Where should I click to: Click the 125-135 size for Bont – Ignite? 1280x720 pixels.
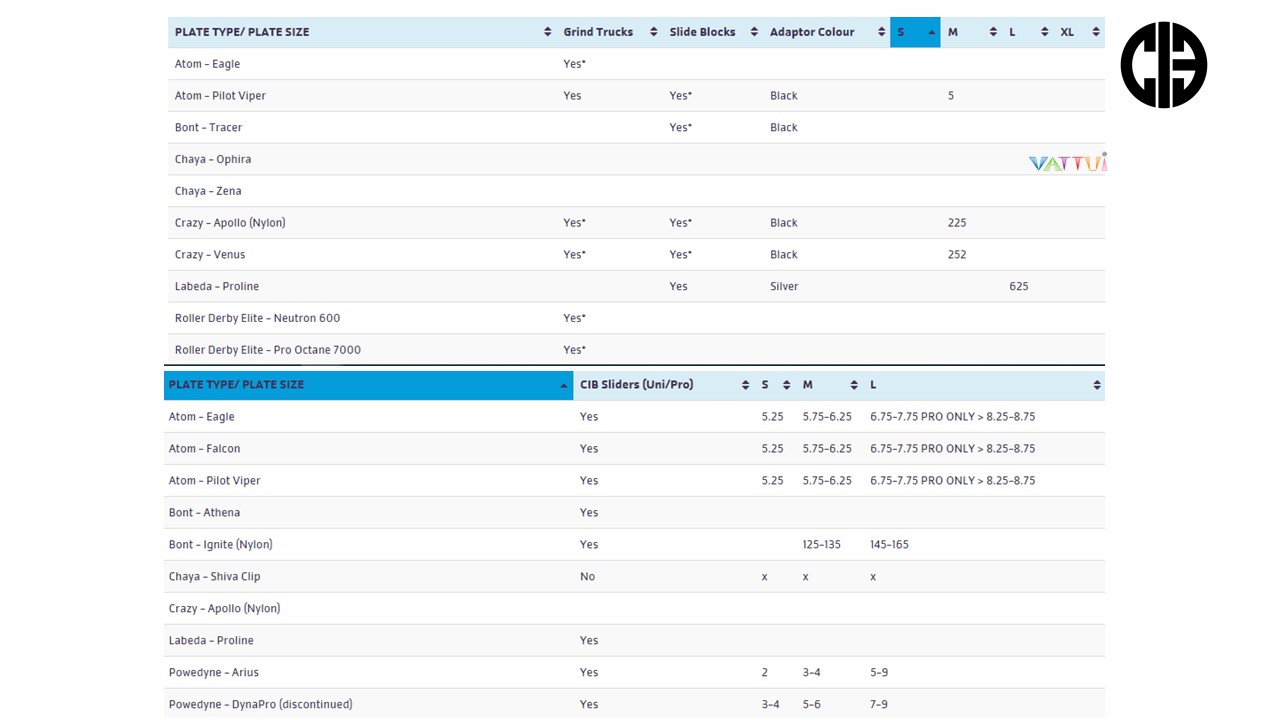821,545
